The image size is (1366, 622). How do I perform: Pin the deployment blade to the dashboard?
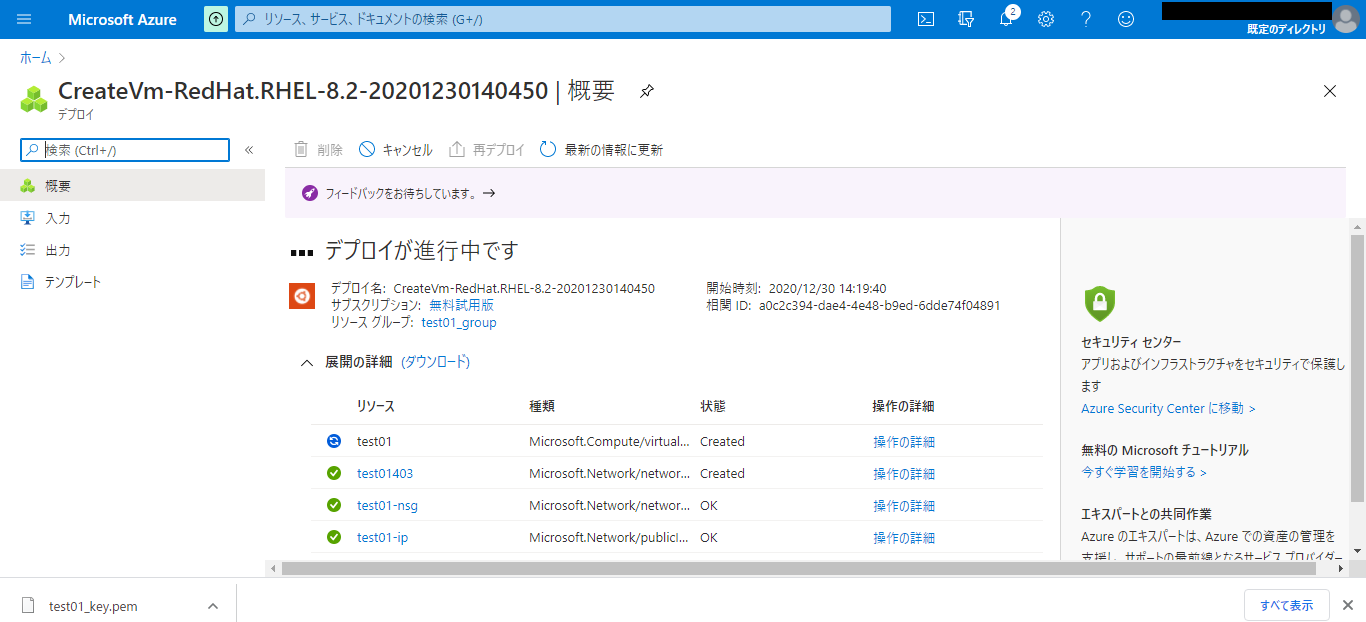coord(647,91)
